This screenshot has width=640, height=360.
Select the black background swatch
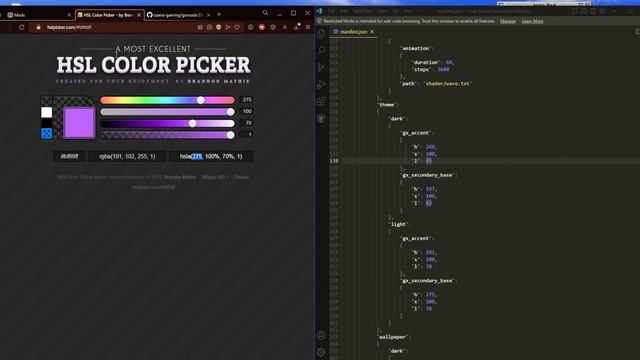point(47,123)
